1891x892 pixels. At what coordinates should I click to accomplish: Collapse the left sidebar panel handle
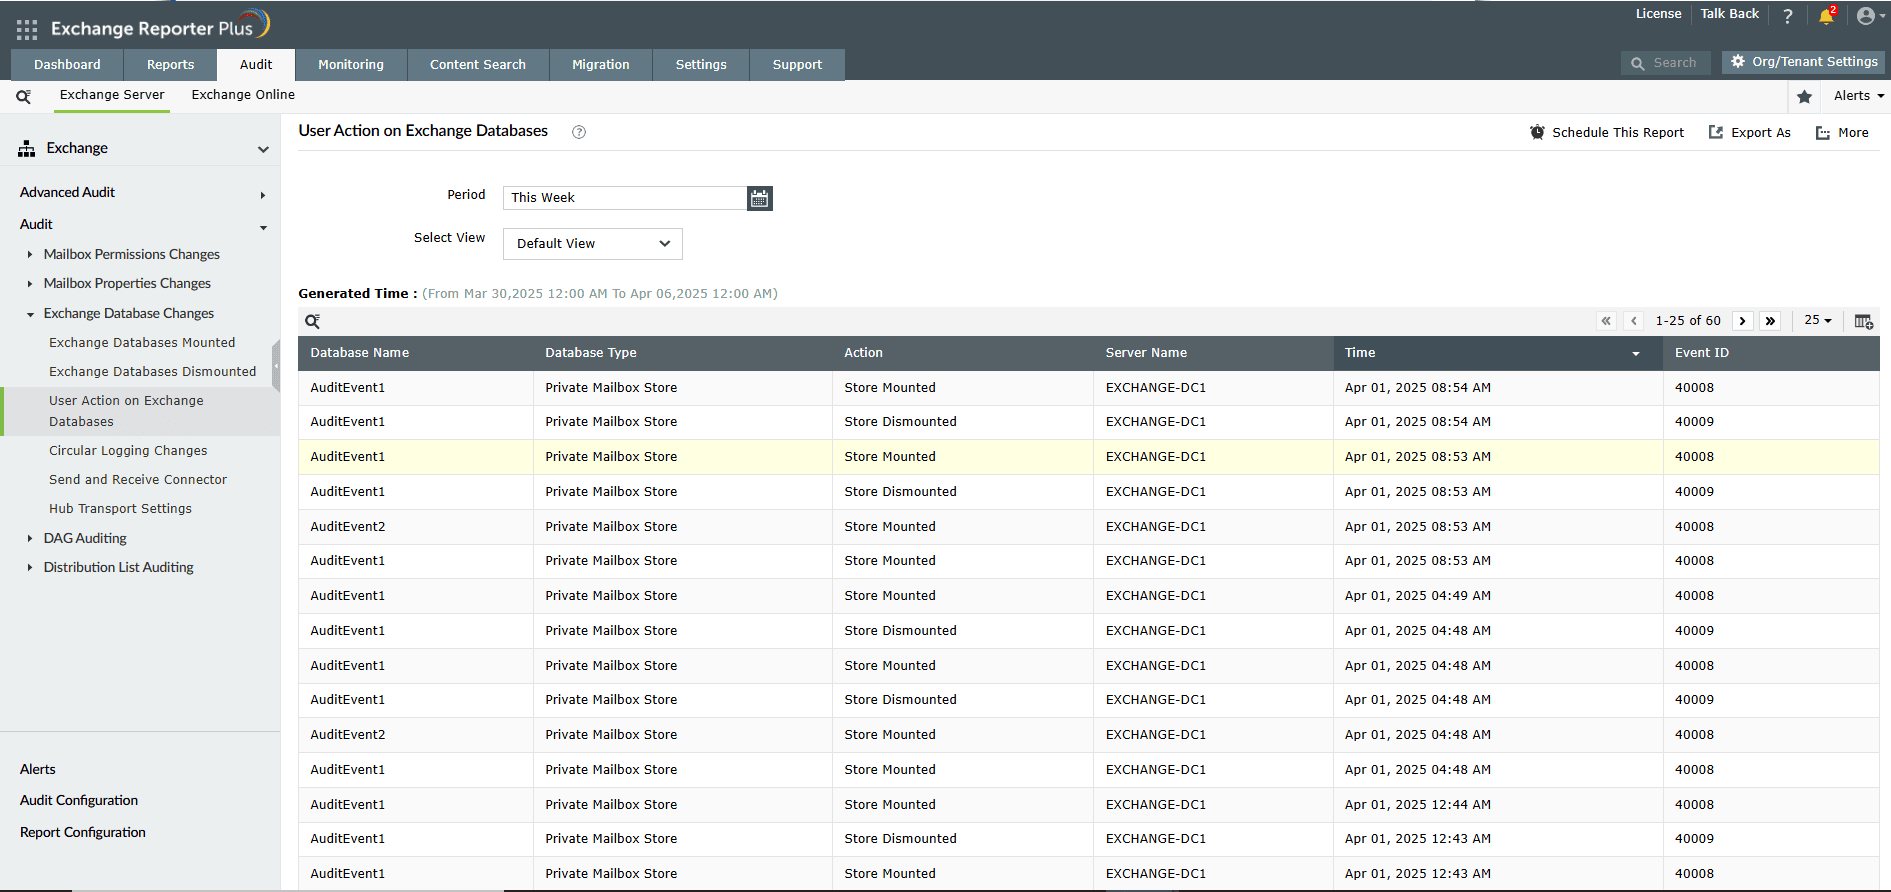(x=276, y=365)
